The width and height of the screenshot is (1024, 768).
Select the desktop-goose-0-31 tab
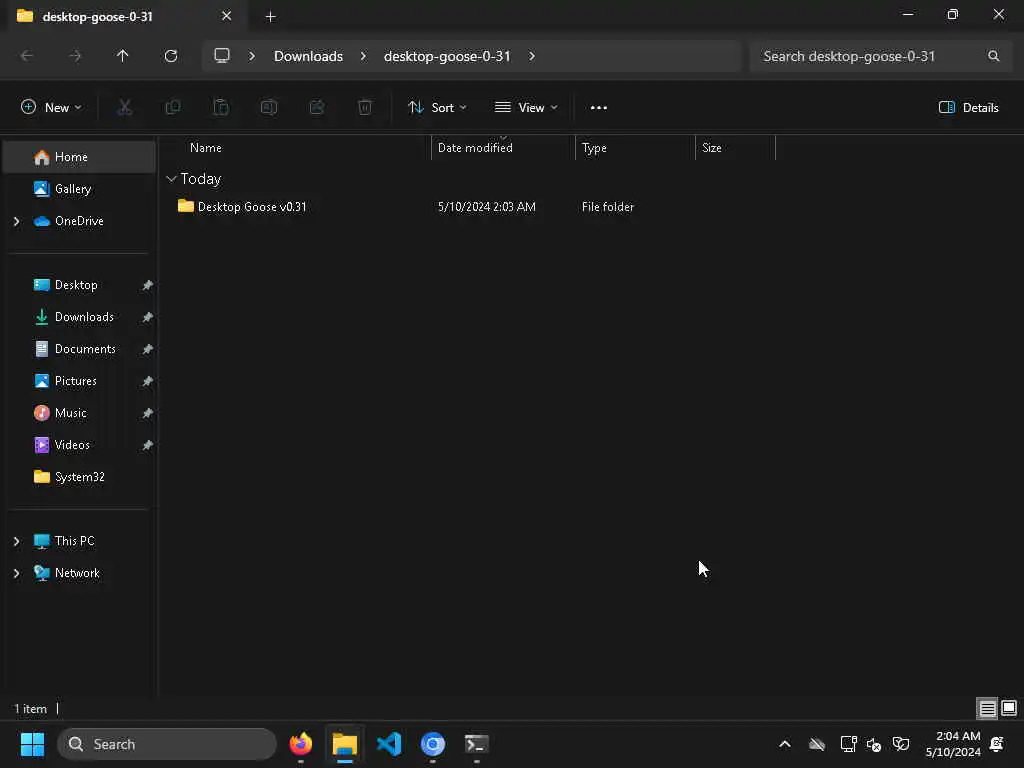(124, 16)
